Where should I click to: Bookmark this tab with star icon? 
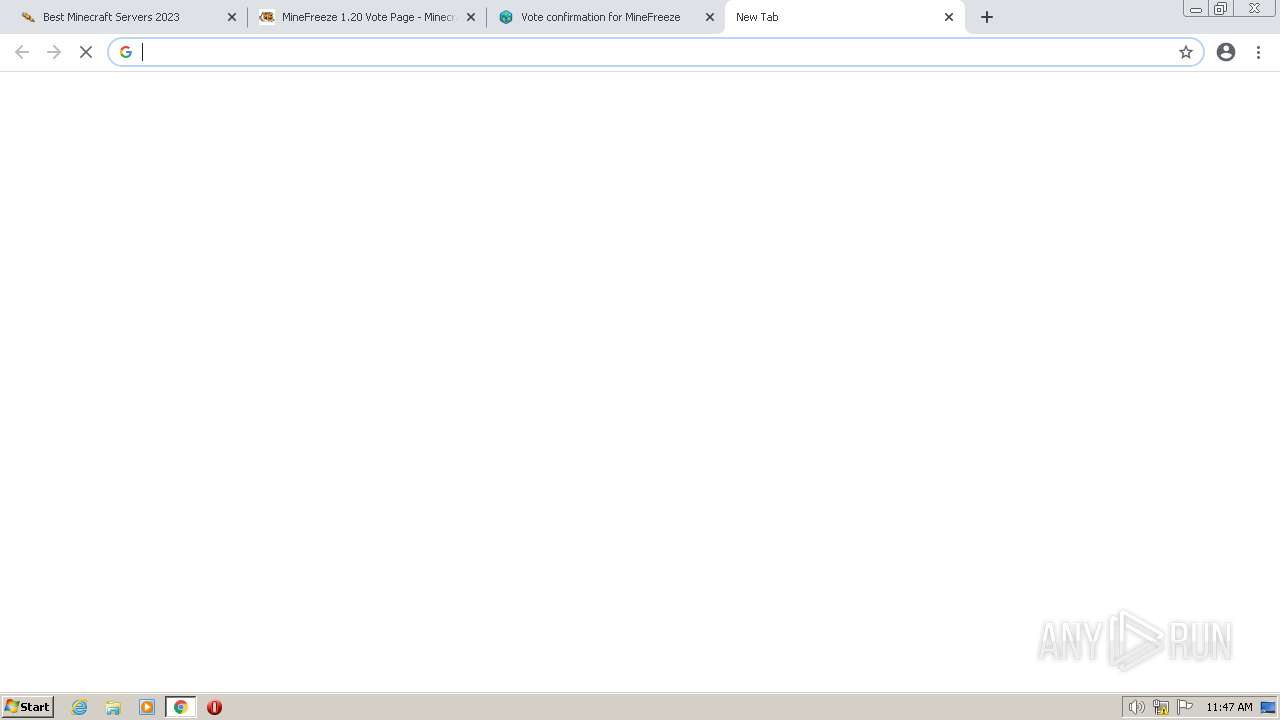1186,52
